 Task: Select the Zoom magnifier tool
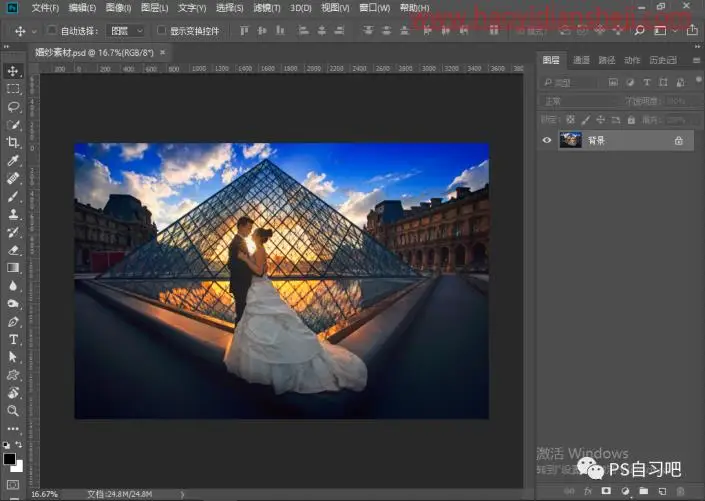click(x=13, y=410)
